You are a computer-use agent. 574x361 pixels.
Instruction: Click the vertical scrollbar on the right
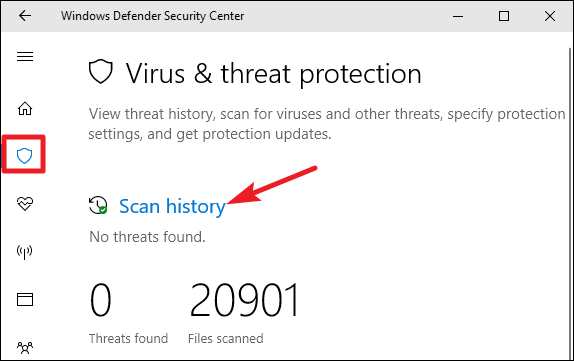(x=570, y=203)
